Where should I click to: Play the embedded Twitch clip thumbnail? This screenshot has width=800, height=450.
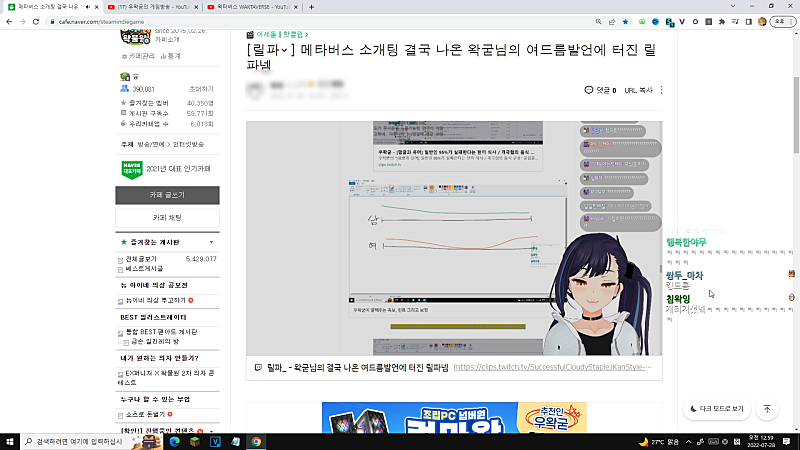pos(454,238)
